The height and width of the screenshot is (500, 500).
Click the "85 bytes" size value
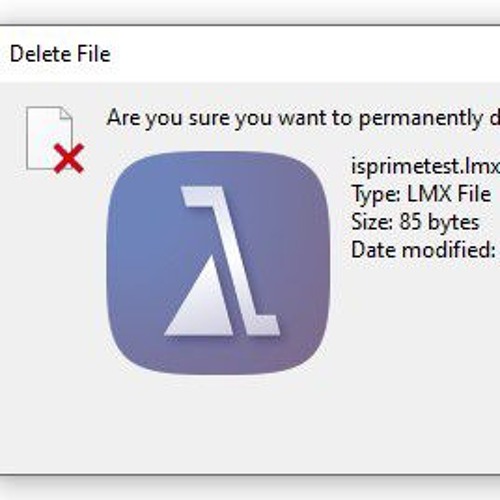(439, 222)
